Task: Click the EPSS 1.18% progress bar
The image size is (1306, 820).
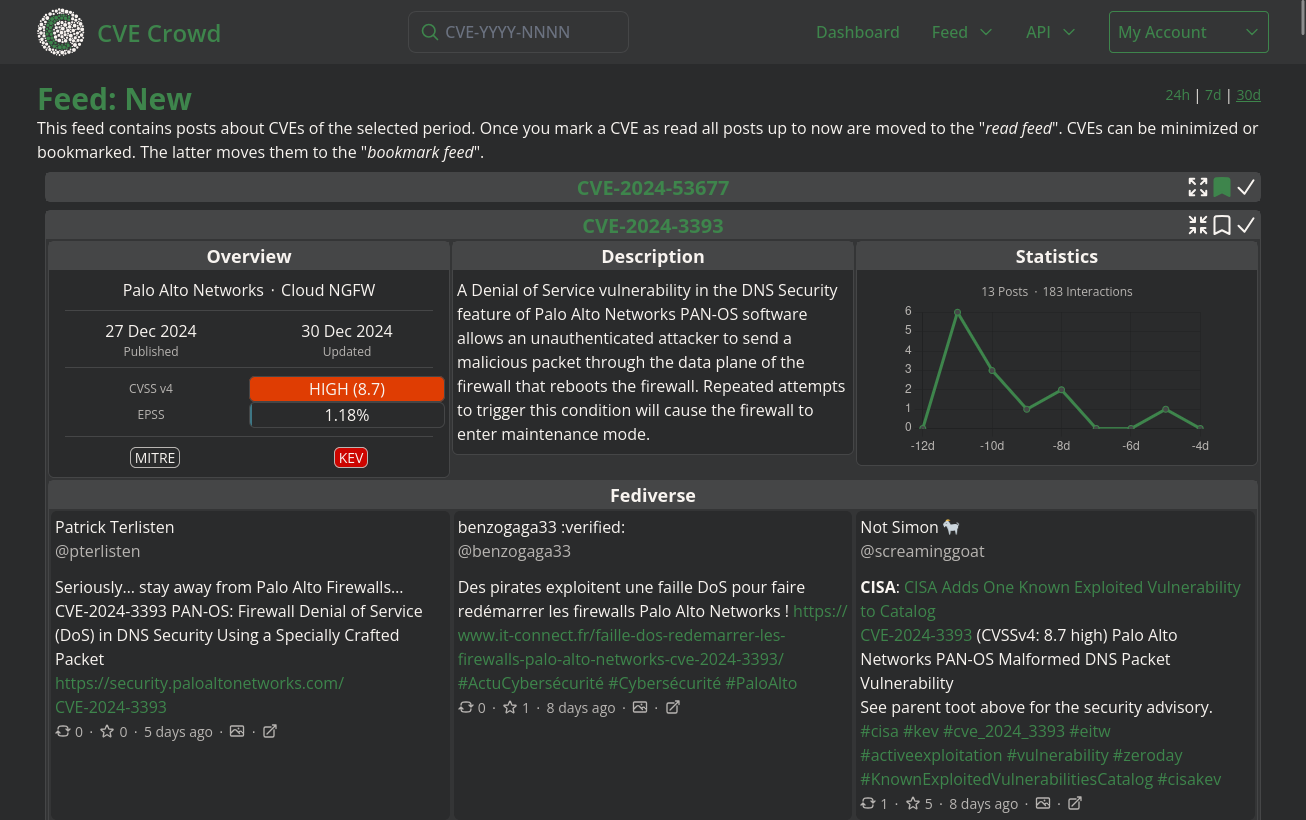Action: coord(347,415)
